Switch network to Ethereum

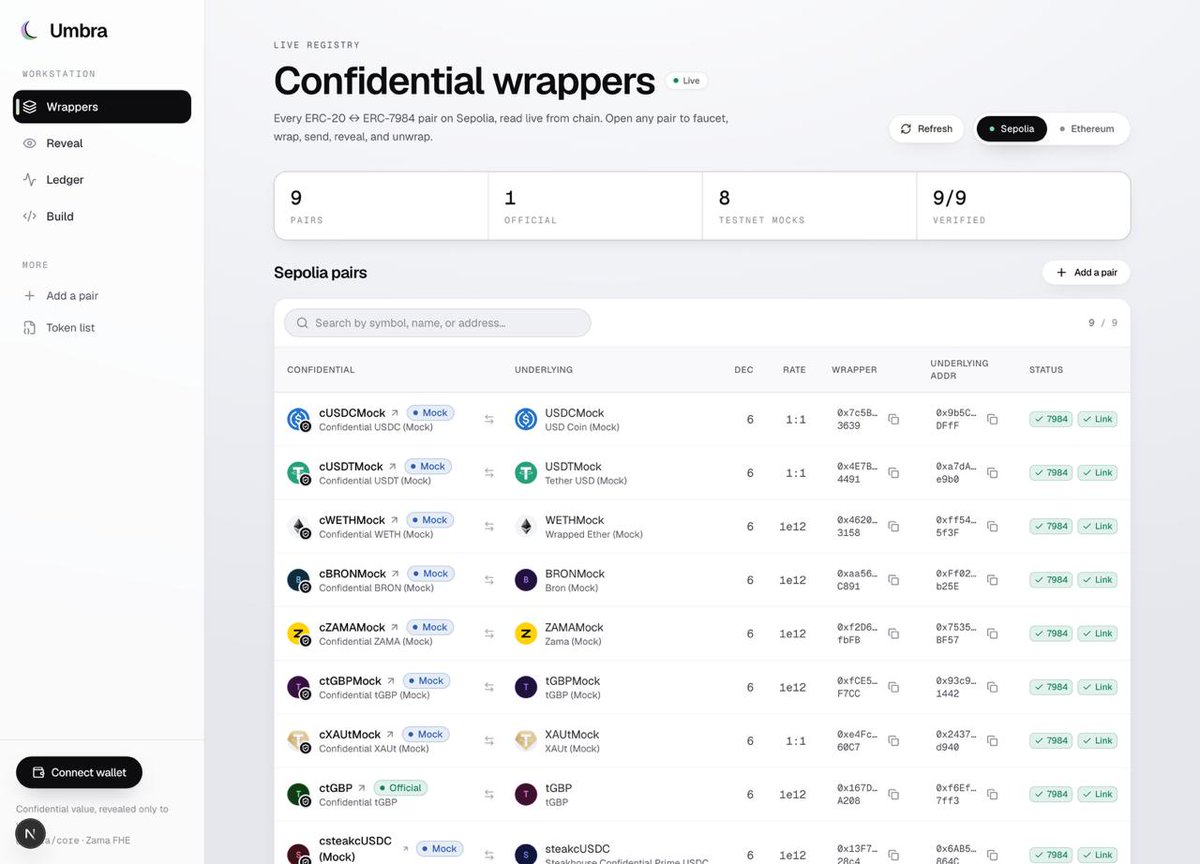[1087, 129]
